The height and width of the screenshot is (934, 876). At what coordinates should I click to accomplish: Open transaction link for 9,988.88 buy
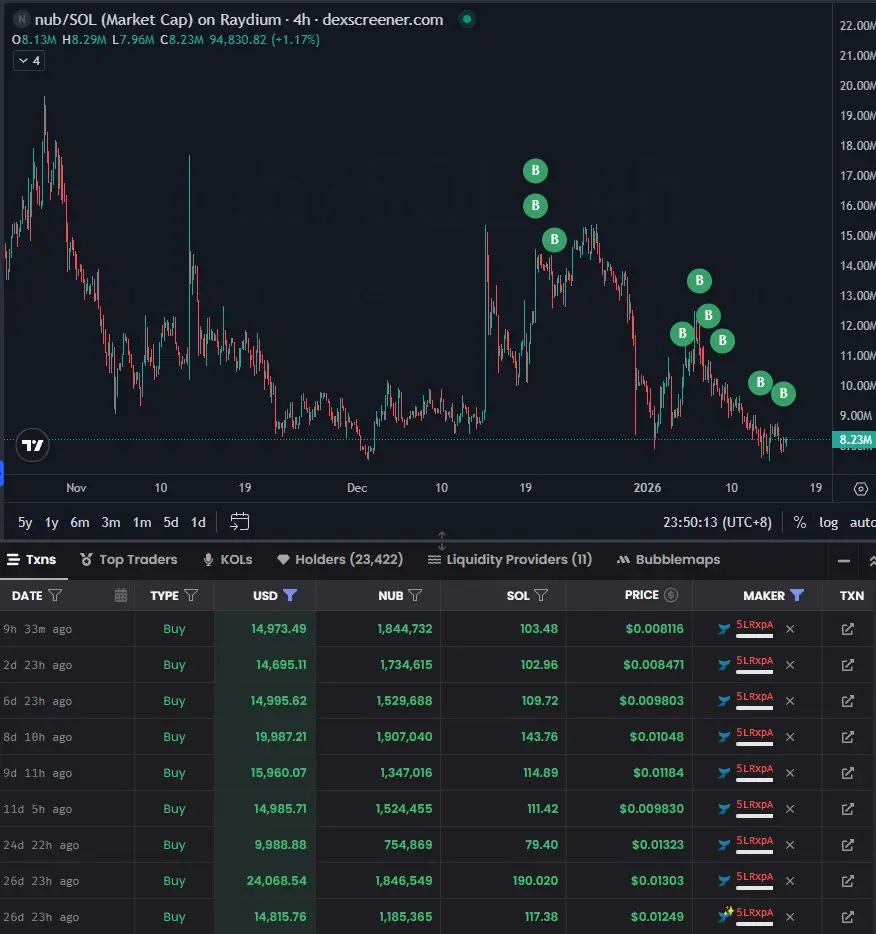point(848,845)
